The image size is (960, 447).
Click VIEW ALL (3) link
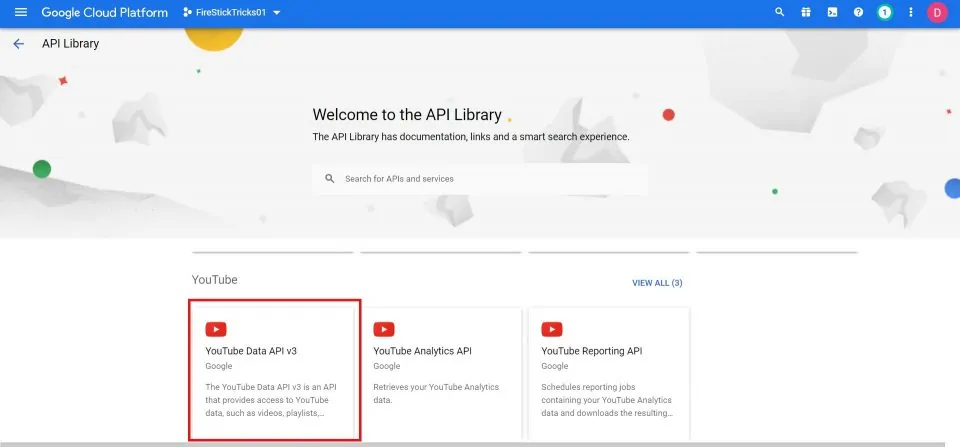657,283
